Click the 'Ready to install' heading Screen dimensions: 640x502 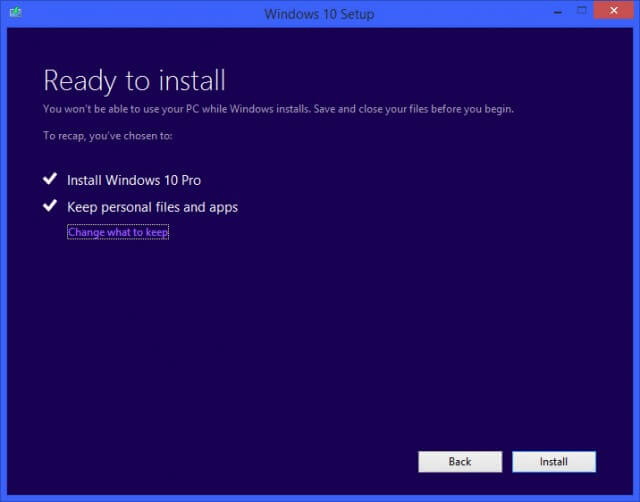(134, 80)
